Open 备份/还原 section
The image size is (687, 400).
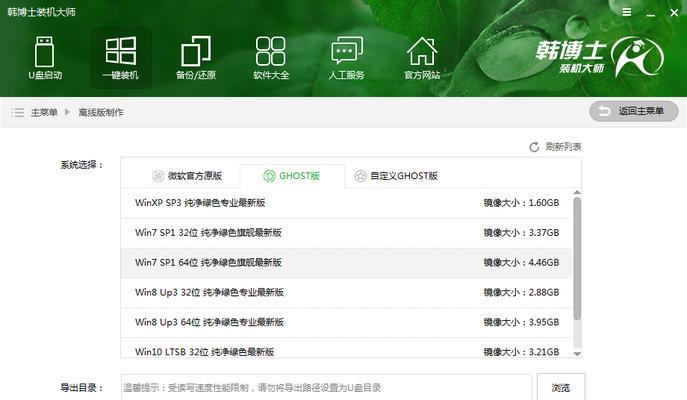(x=196, y=58)
